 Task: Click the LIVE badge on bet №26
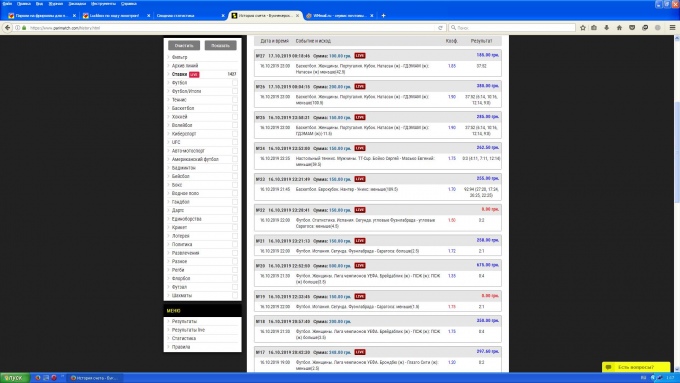click(x=360, y=86)
